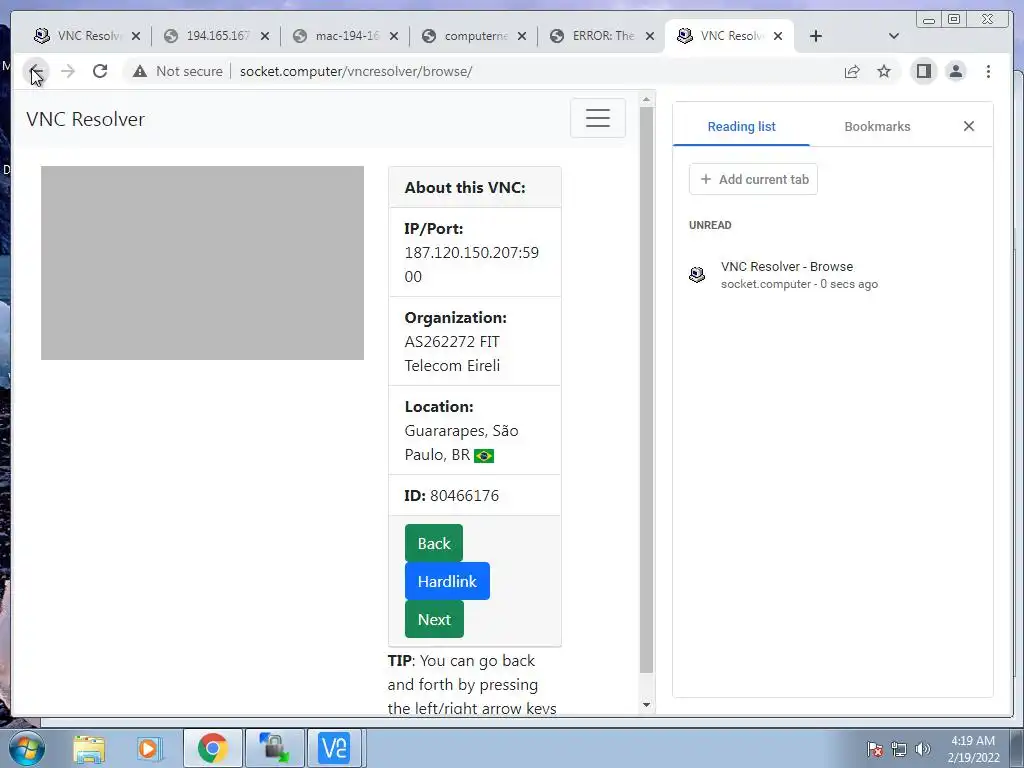Click the reading list entry favicon
The width and height of the screenshot is (1024, 768).
pyautogui.click(x=697, y=274)
